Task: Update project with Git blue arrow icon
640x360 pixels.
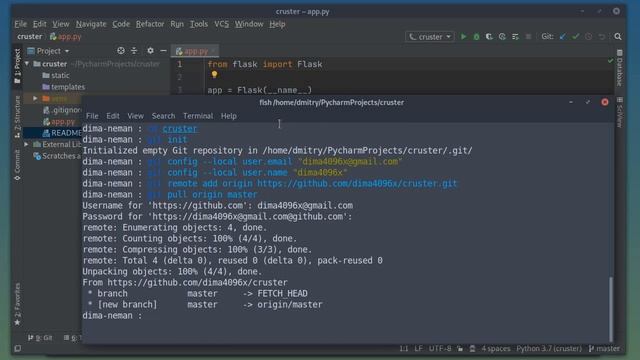Action: point(562,37)
